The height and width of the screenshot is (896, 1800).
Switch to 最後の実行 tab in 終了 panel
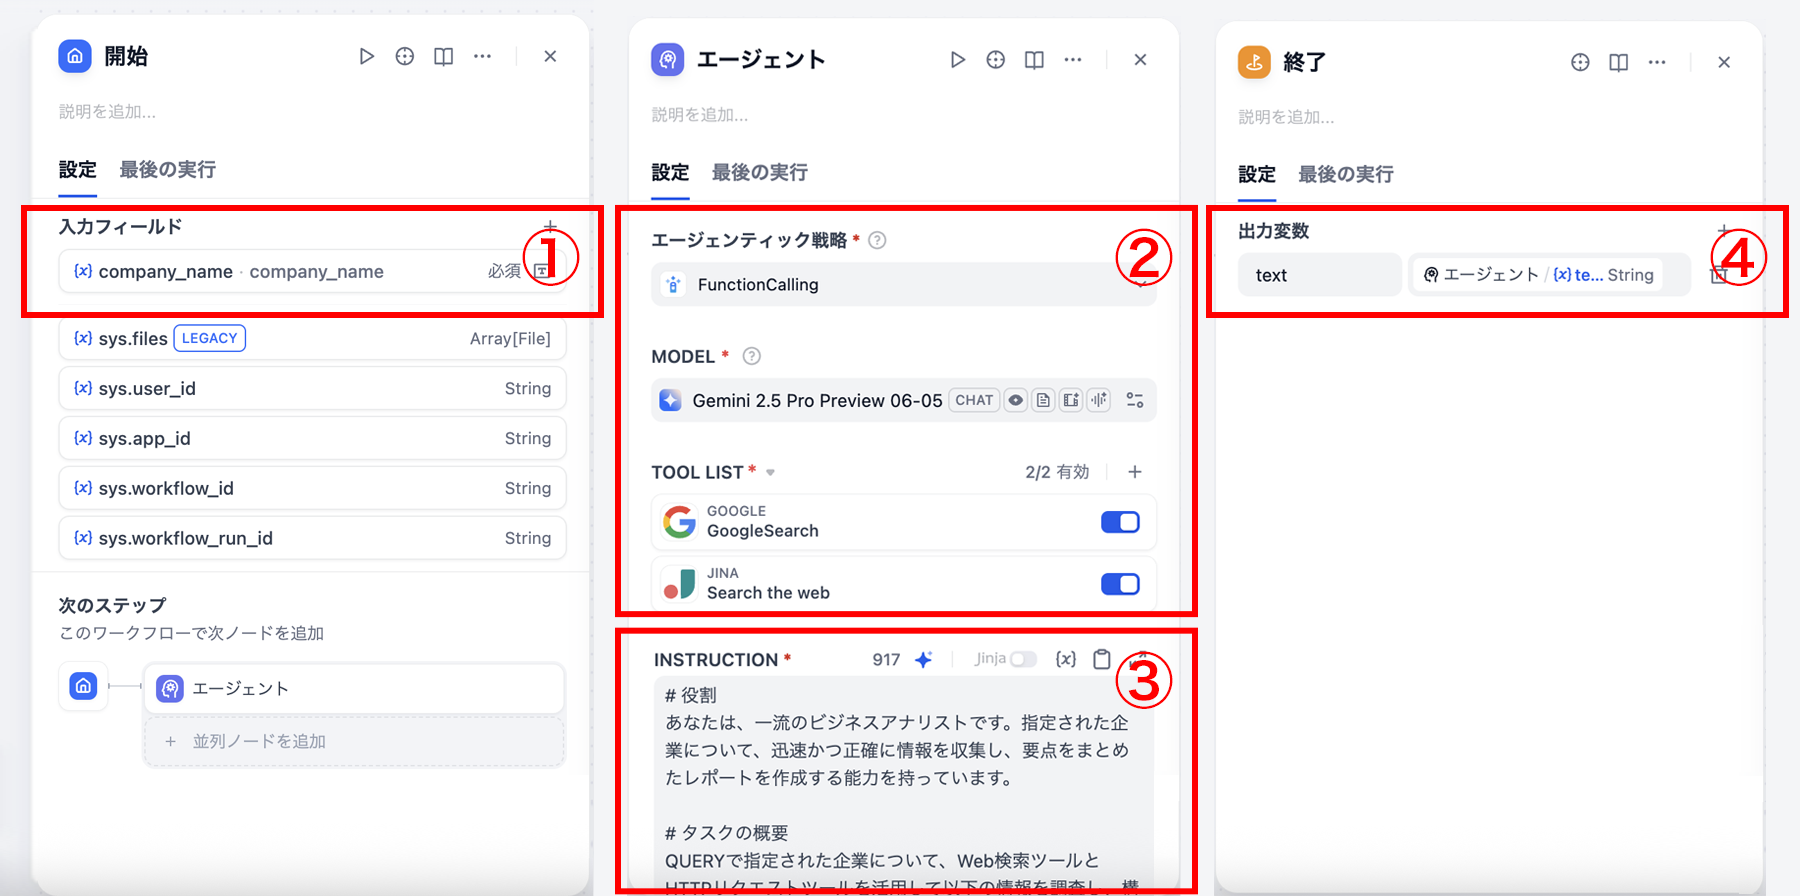pyautogui.click(x=1346, y=174)
